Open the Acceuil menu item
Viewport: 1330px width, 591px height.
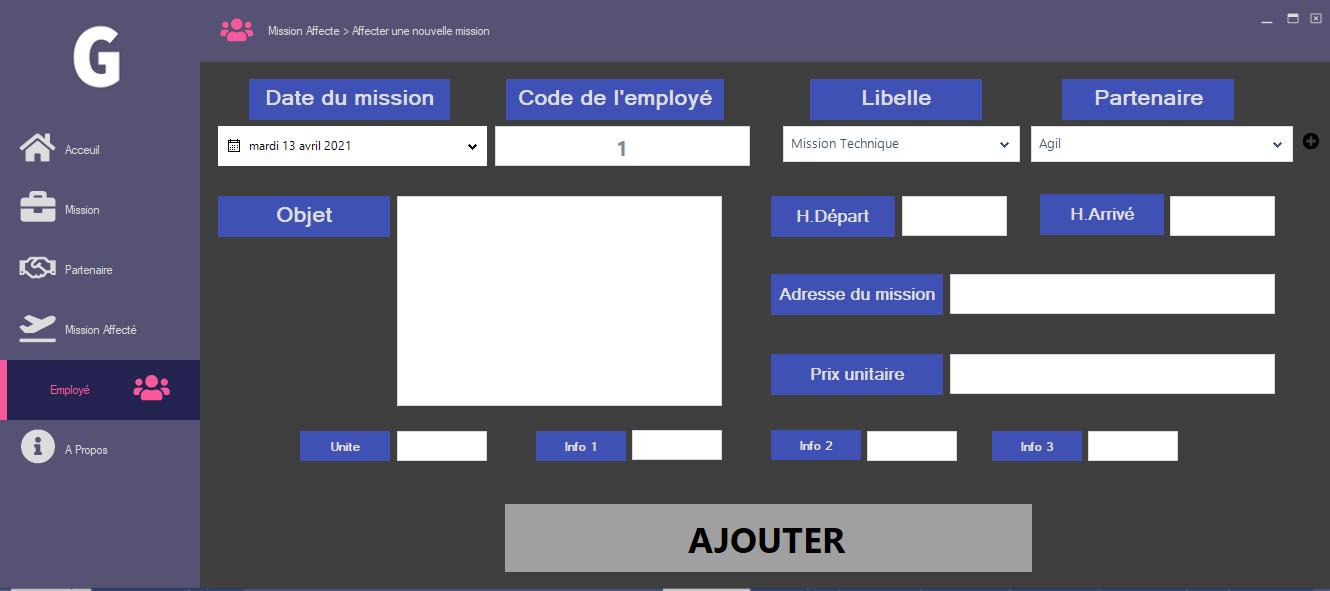[100, 150]
